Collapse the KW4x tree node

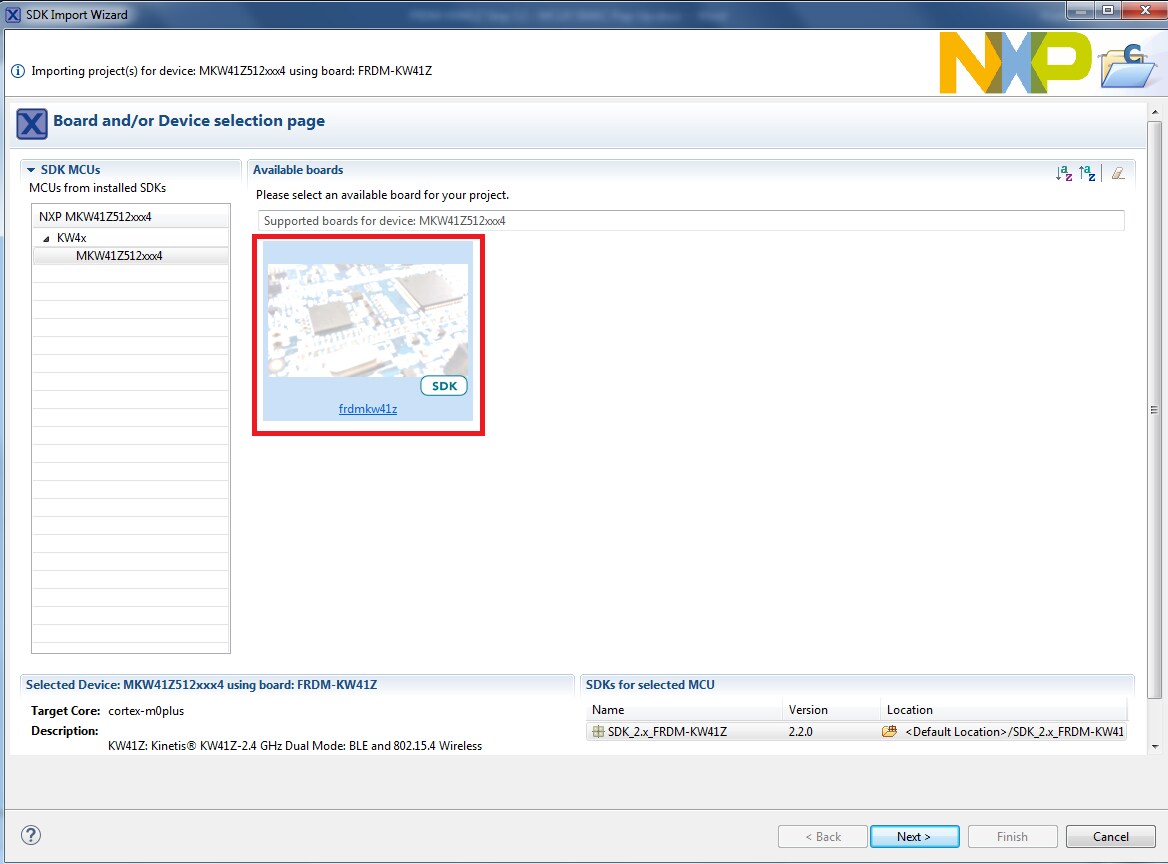click(46, 238)
